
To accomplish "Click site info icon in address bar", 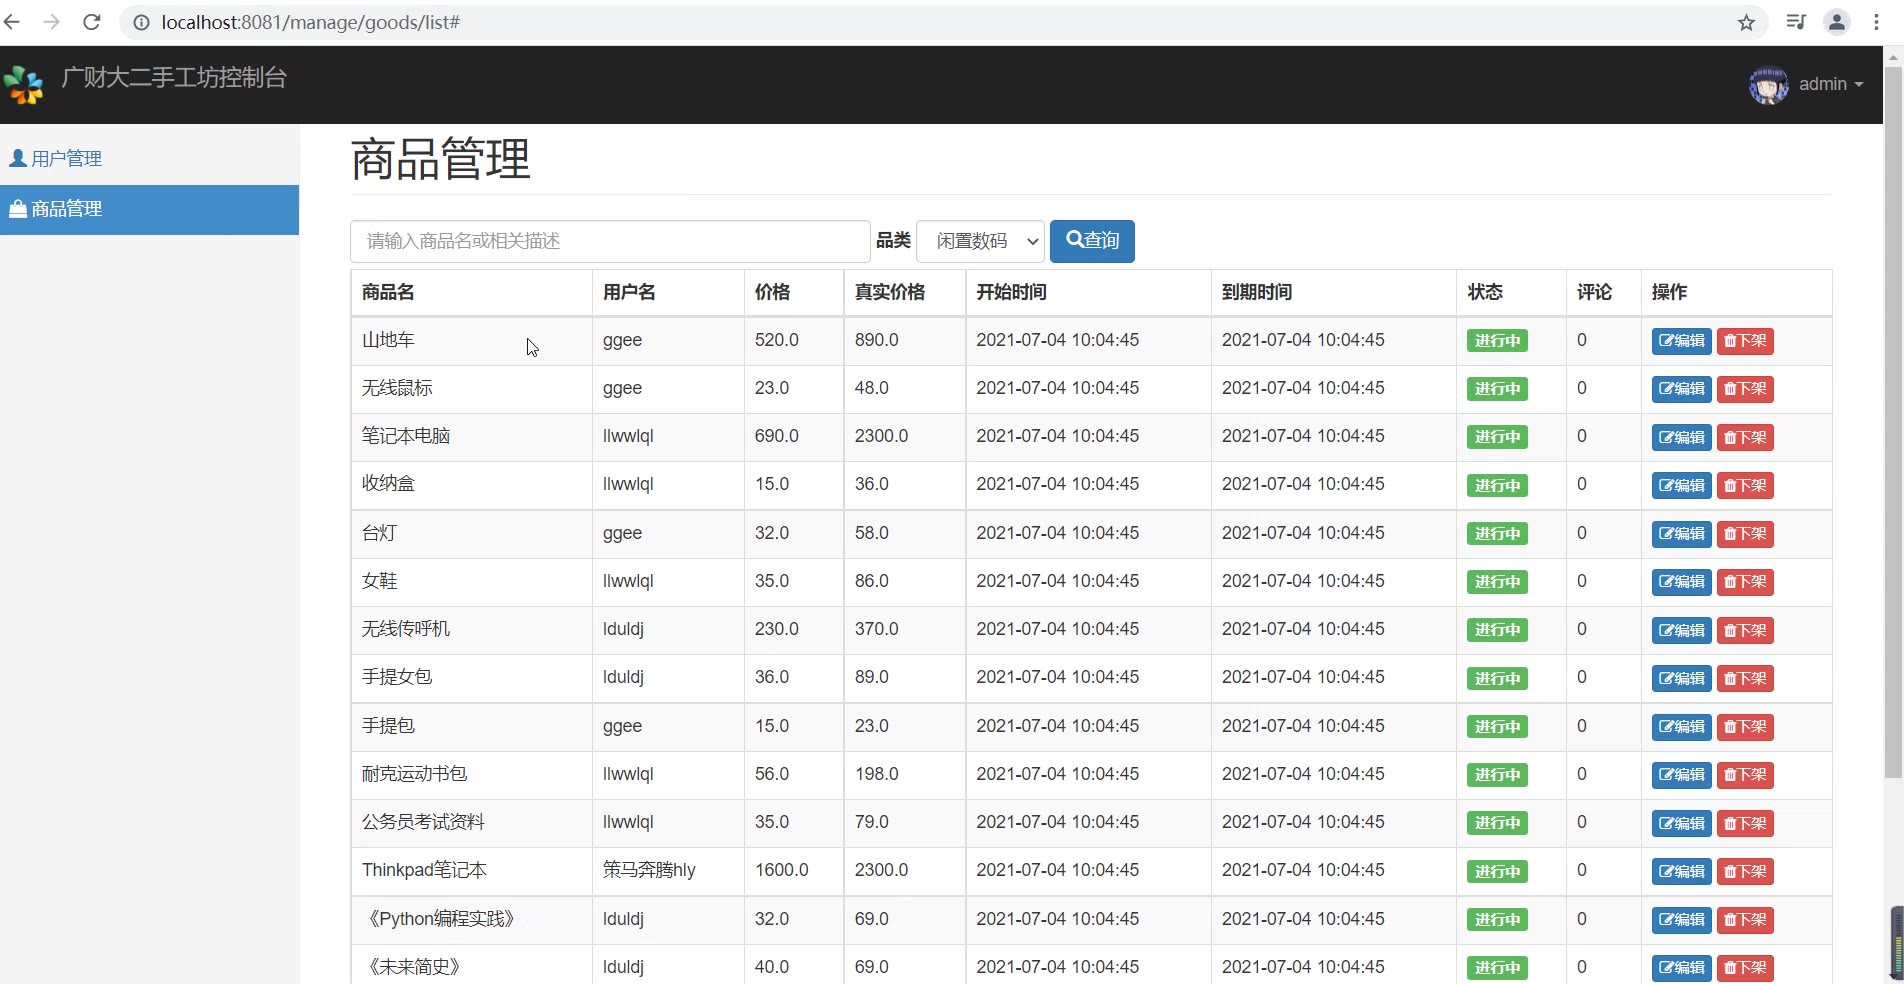I will click(142, 22).
